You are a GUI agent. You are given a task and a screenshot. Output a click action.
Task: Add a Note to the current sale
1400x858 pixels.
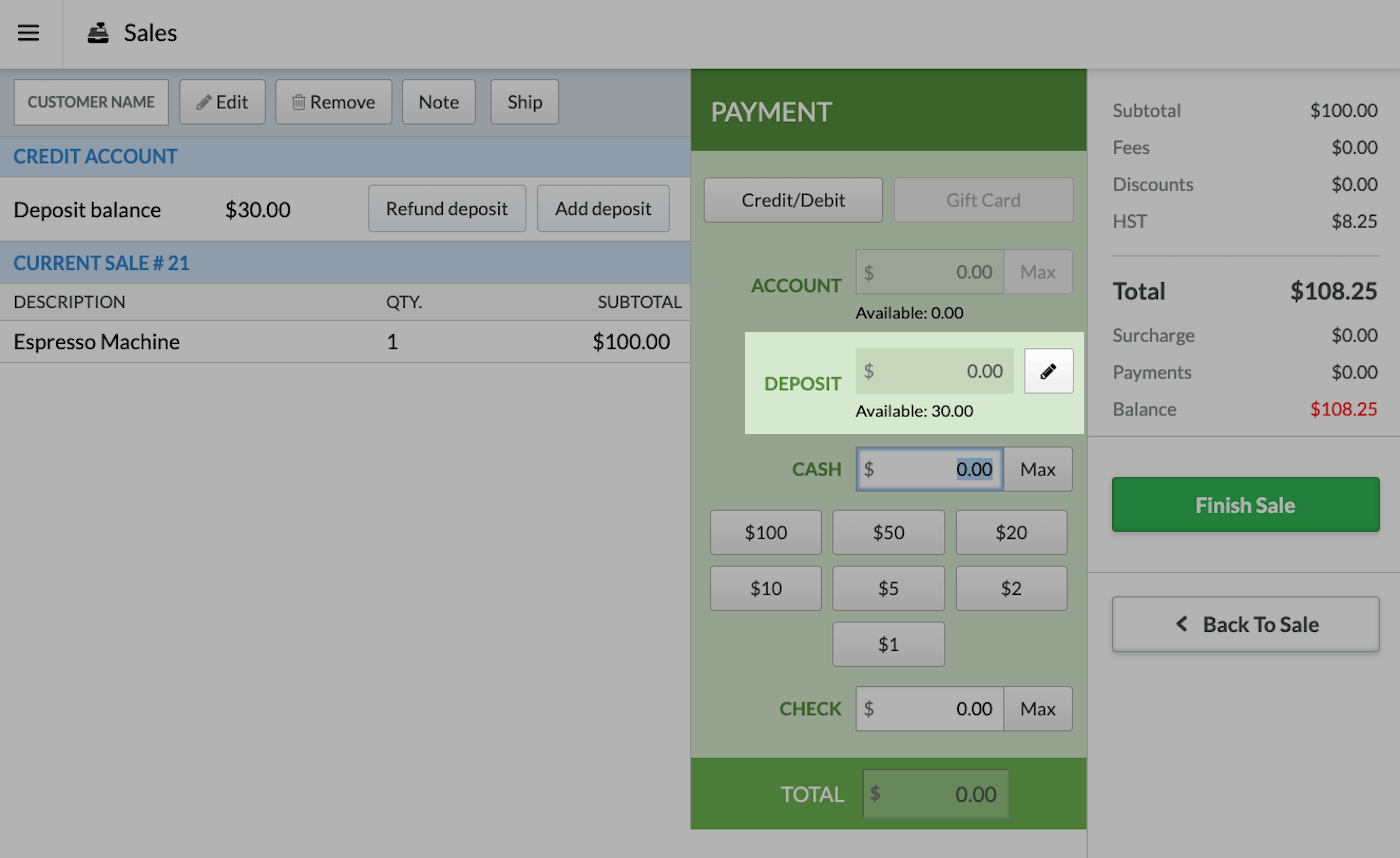438,101
